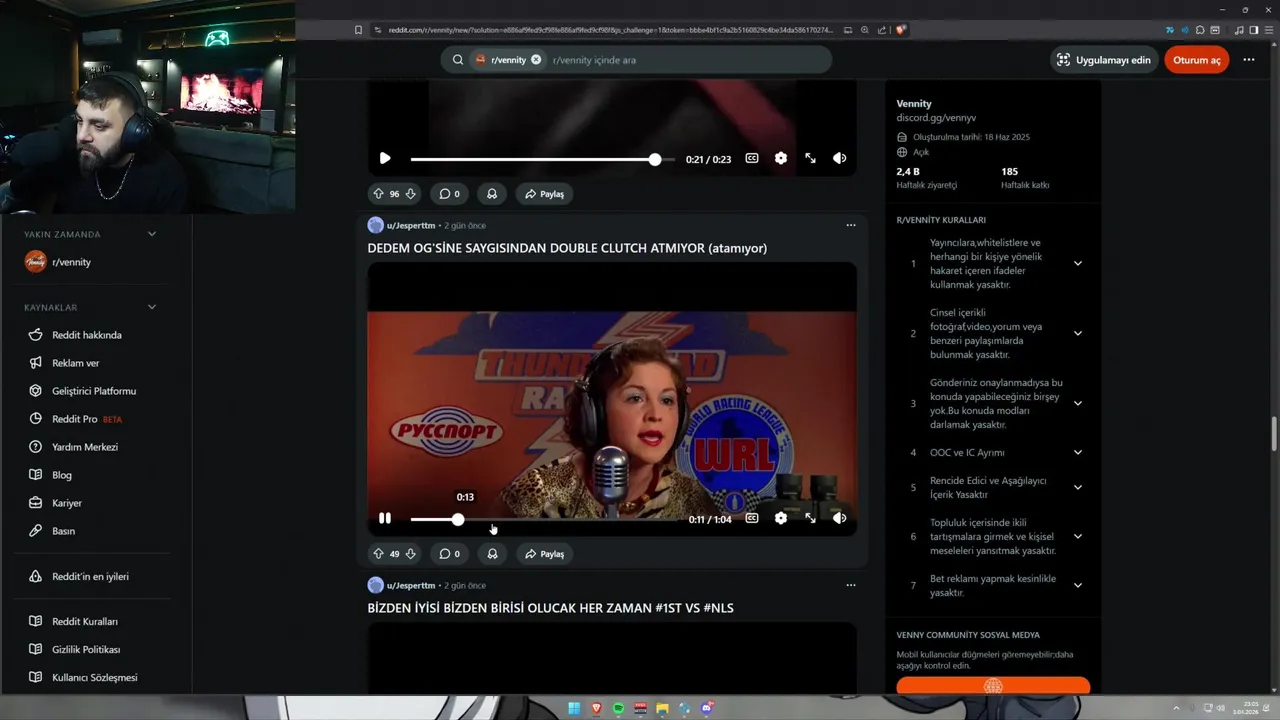The width and height of the screenshot is (1280, 720).
Task: Click the search magnifier icon
Action: [x=458, y=60]
